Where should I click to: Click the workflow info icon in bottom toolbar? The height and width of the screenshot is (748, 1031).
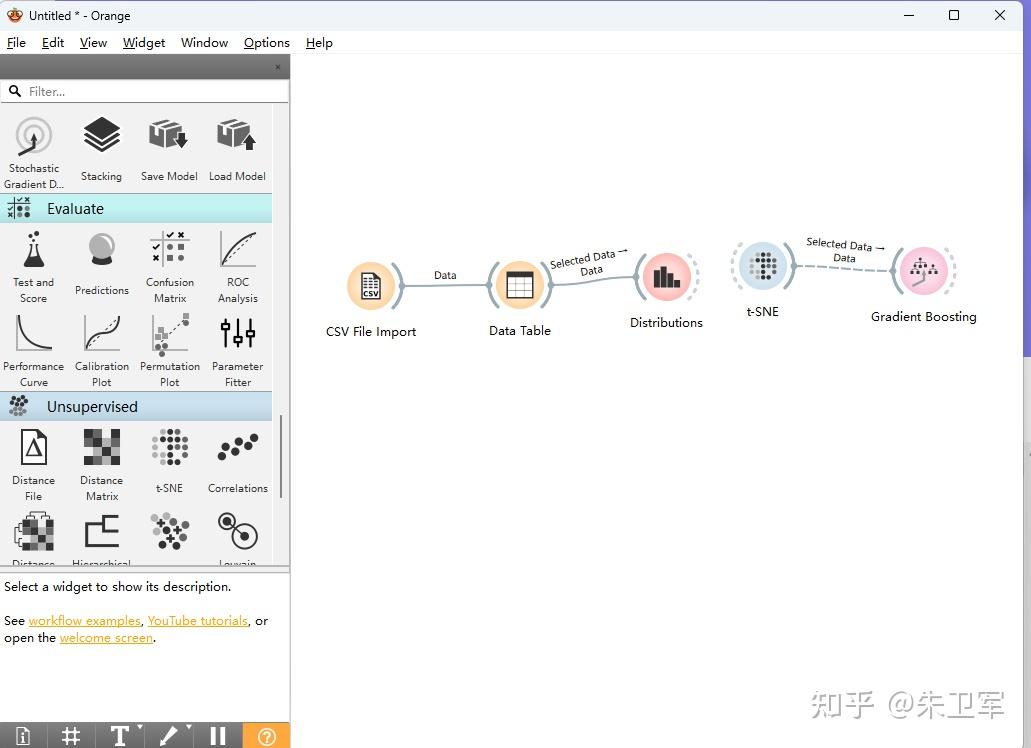pyautogui.click(x=22, y=736)
